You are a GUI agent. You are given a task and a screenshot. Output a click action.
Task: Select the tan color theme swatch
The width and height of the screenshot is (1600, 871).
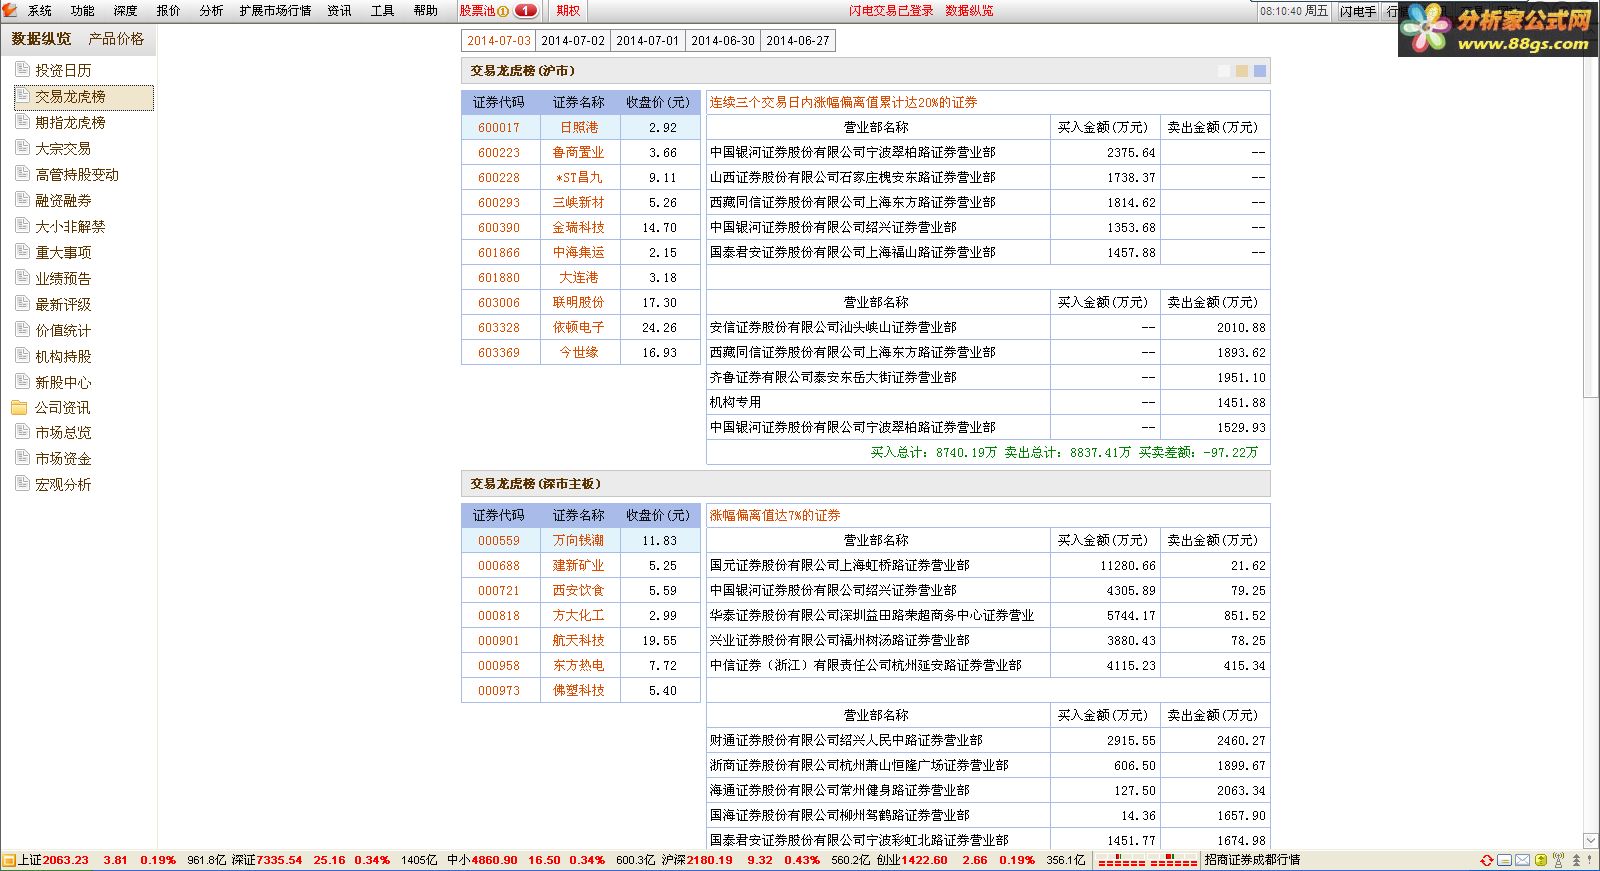tap(1242, 71)
